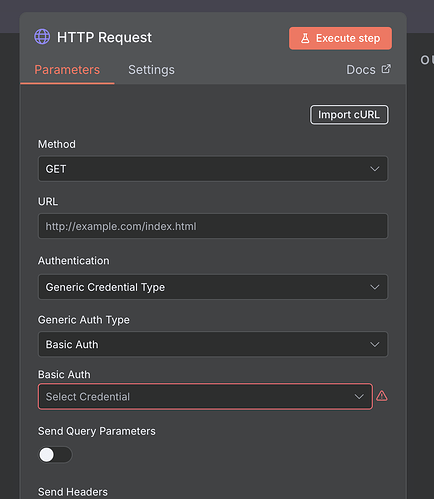This screenshot has width=434, height=499.
Task: Switch to the Parameters tab
Action: (x=67, y=70)
